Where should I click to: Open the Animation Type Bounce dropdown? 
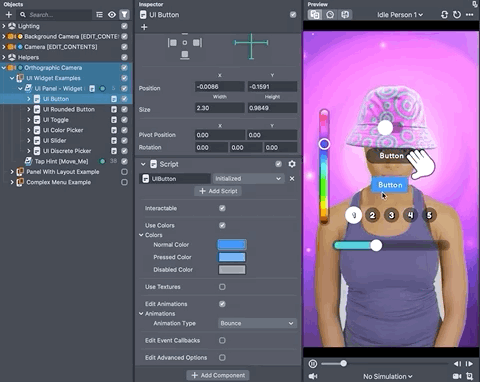pos(257,323)
